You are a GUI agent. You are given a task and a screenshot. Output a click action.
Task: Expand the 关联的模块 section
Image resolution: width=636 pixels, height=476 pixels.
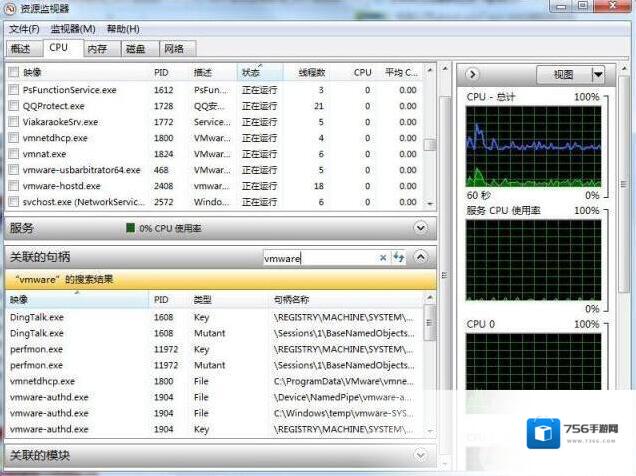pos(421,455)
